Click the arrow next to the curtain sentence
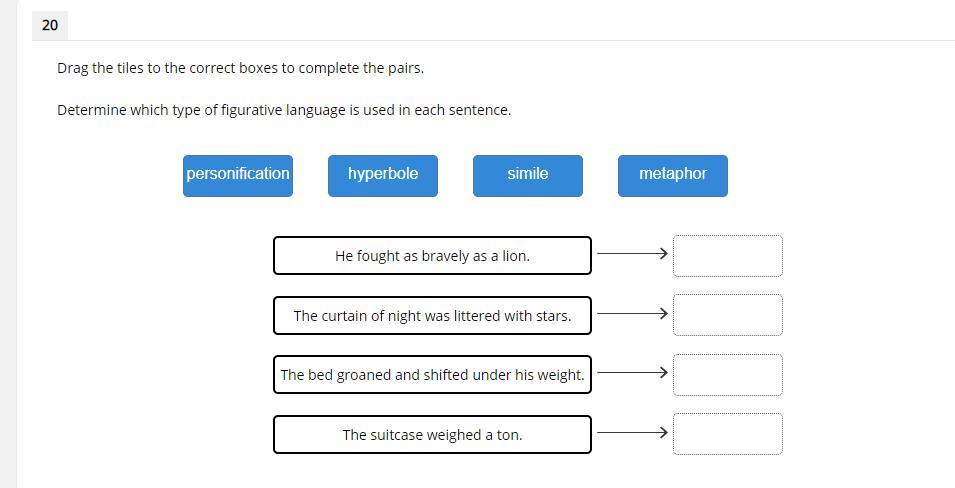Screen dimensions: 955x488 pyautogui.click(x=632, y=314)
